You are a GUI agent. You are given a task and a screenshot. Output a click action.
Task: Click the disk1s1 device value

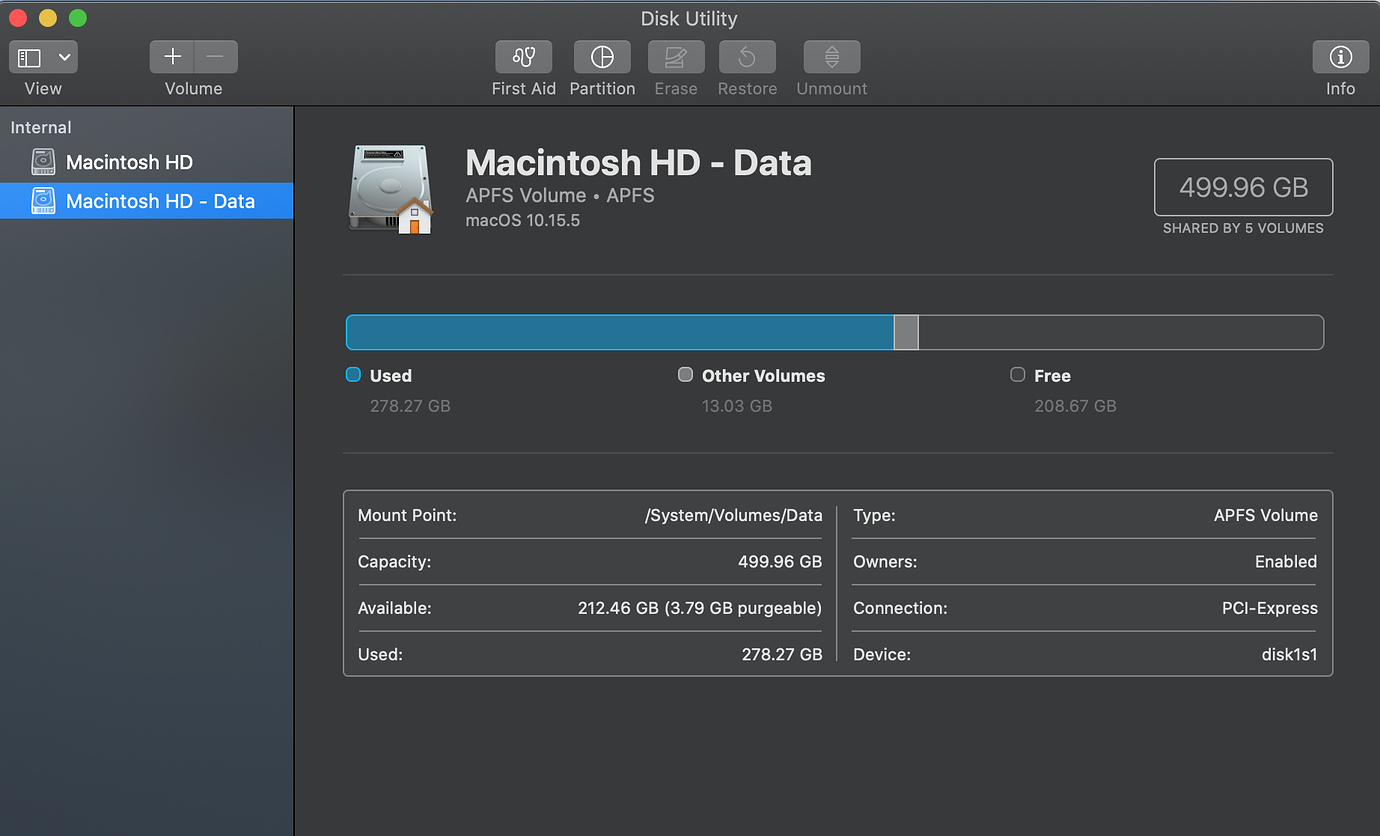[1290, 654]
